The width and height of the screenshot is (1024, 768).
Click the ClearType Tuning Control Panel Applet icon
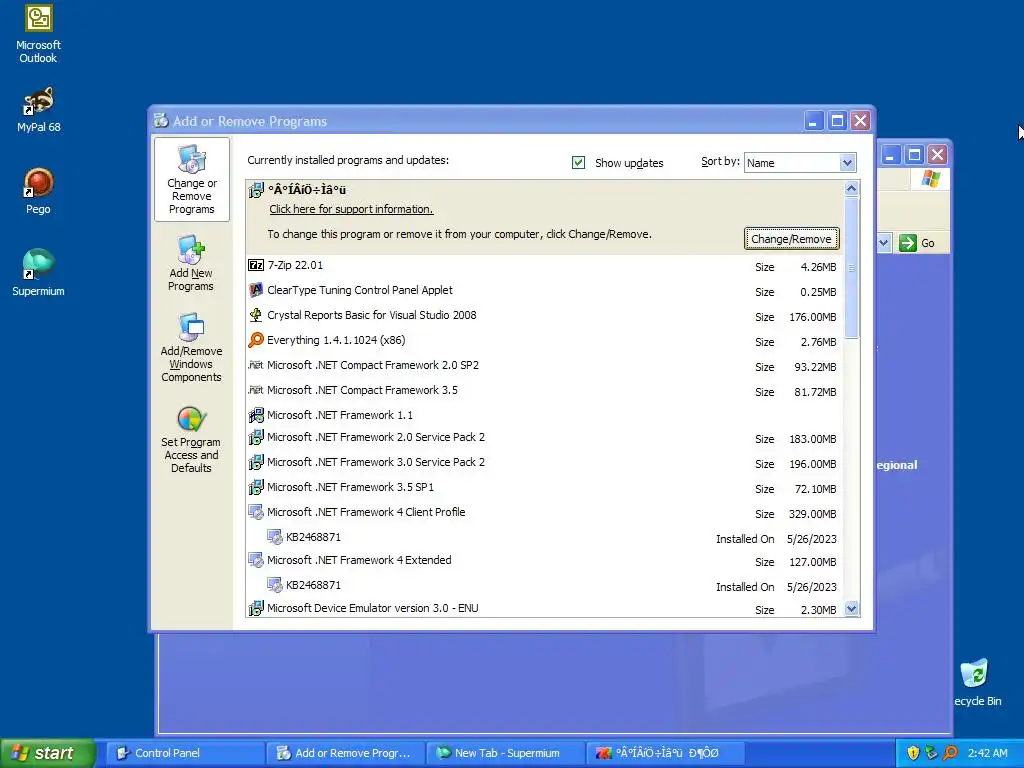click(x=255, y=290)
